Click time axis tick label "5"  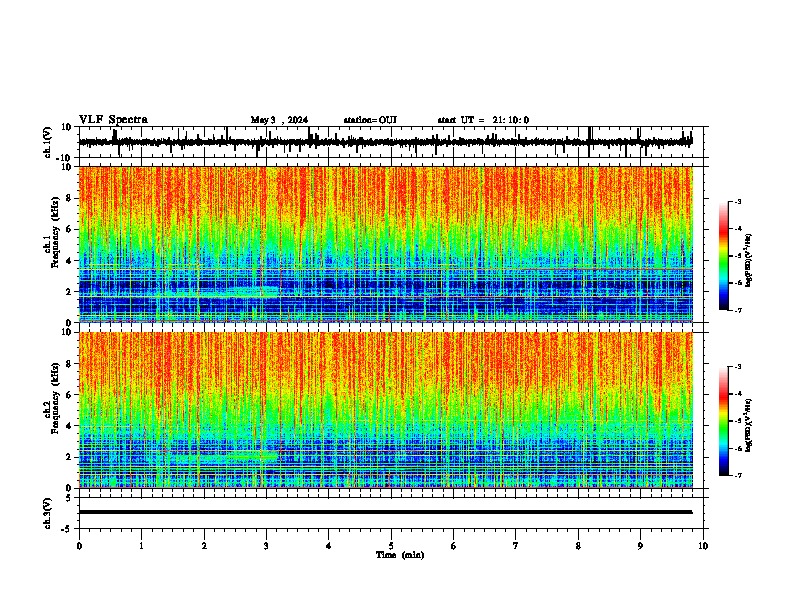pyautogui.click(x=391, y=546)
